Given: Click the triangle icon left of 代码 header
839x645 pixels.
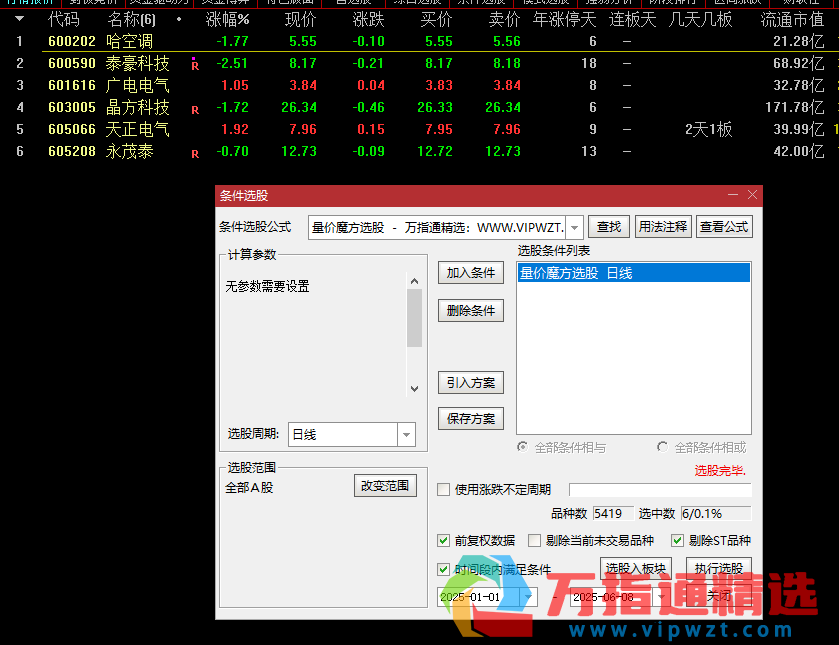Looking at the screenshot, I should (19, 19).
